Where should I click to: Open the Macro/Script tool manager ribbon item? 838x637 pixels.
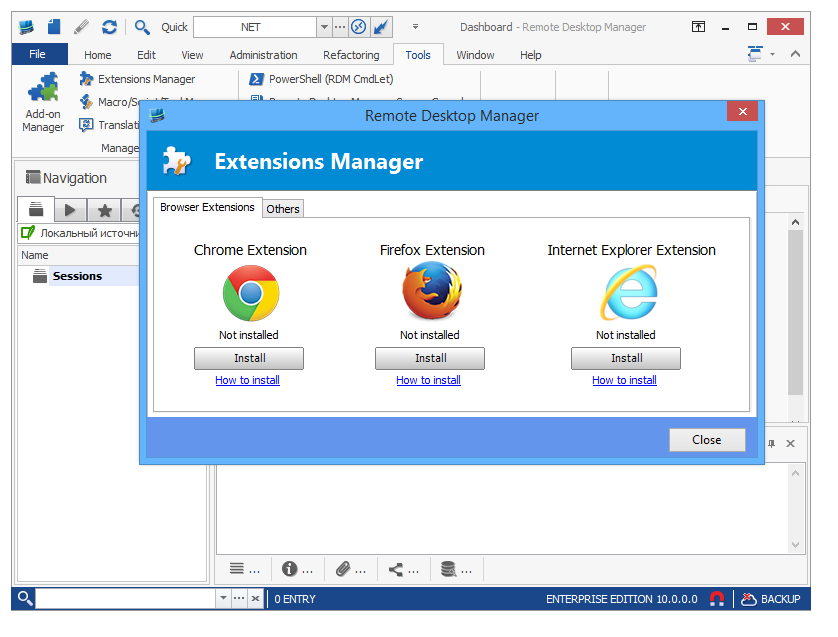109,102
